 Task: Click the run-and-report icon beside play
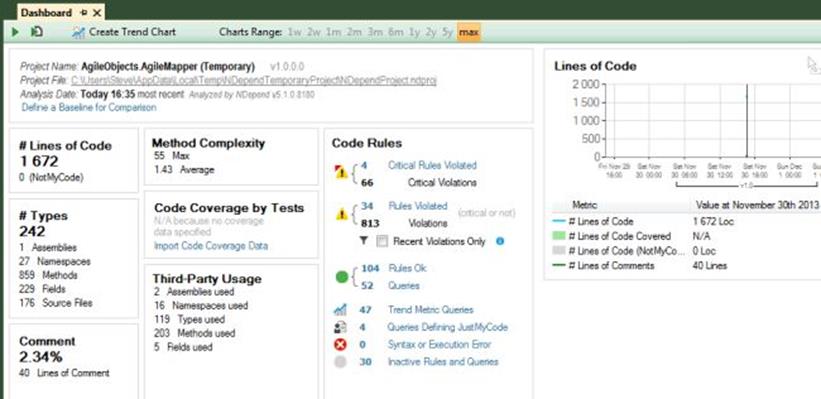click(36, 32)
